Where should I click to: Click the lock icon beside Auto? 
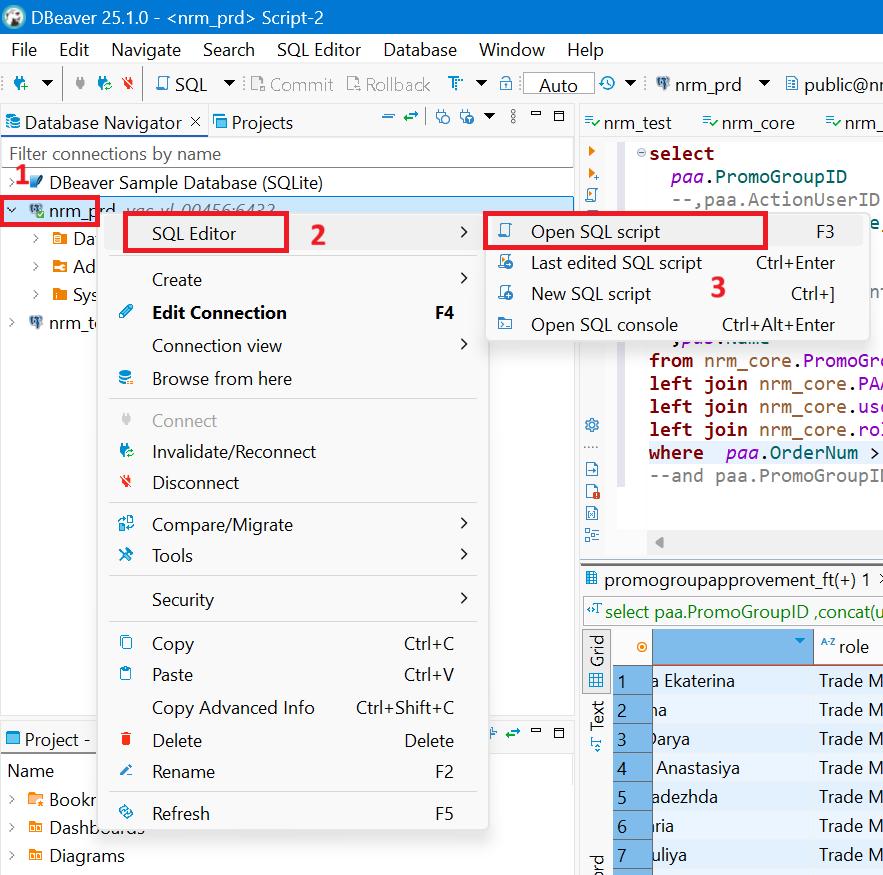[506, 83]
